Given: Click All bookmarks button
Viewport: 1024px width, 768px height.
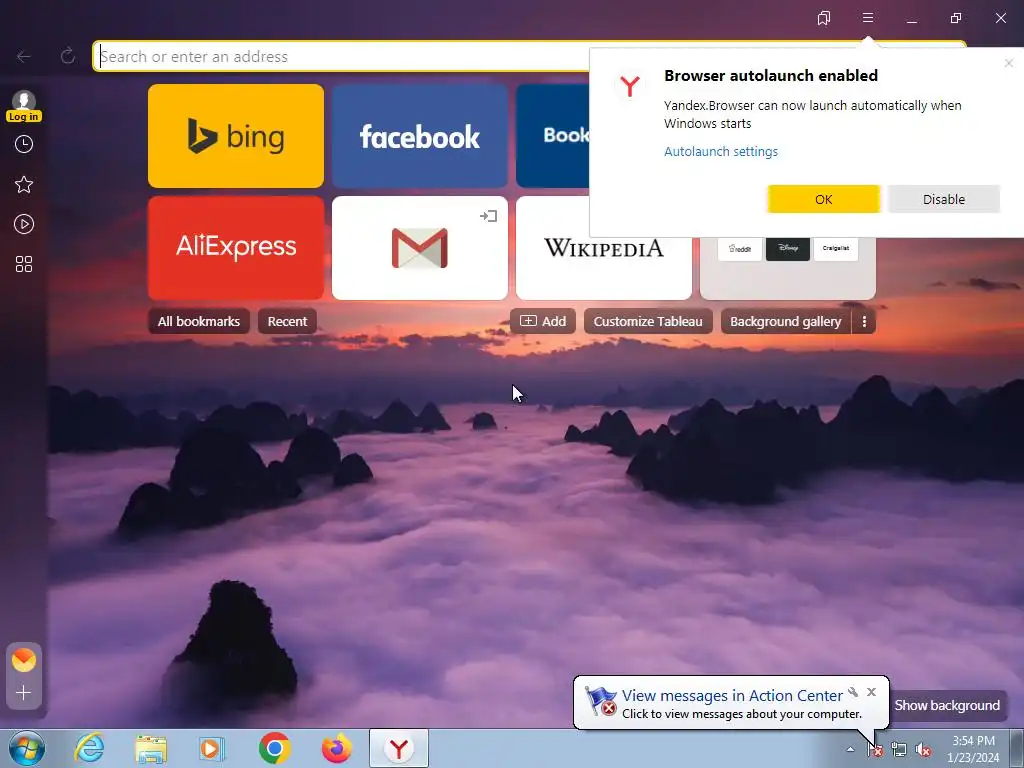Looking at the screenshot, I should coord(199,321).
